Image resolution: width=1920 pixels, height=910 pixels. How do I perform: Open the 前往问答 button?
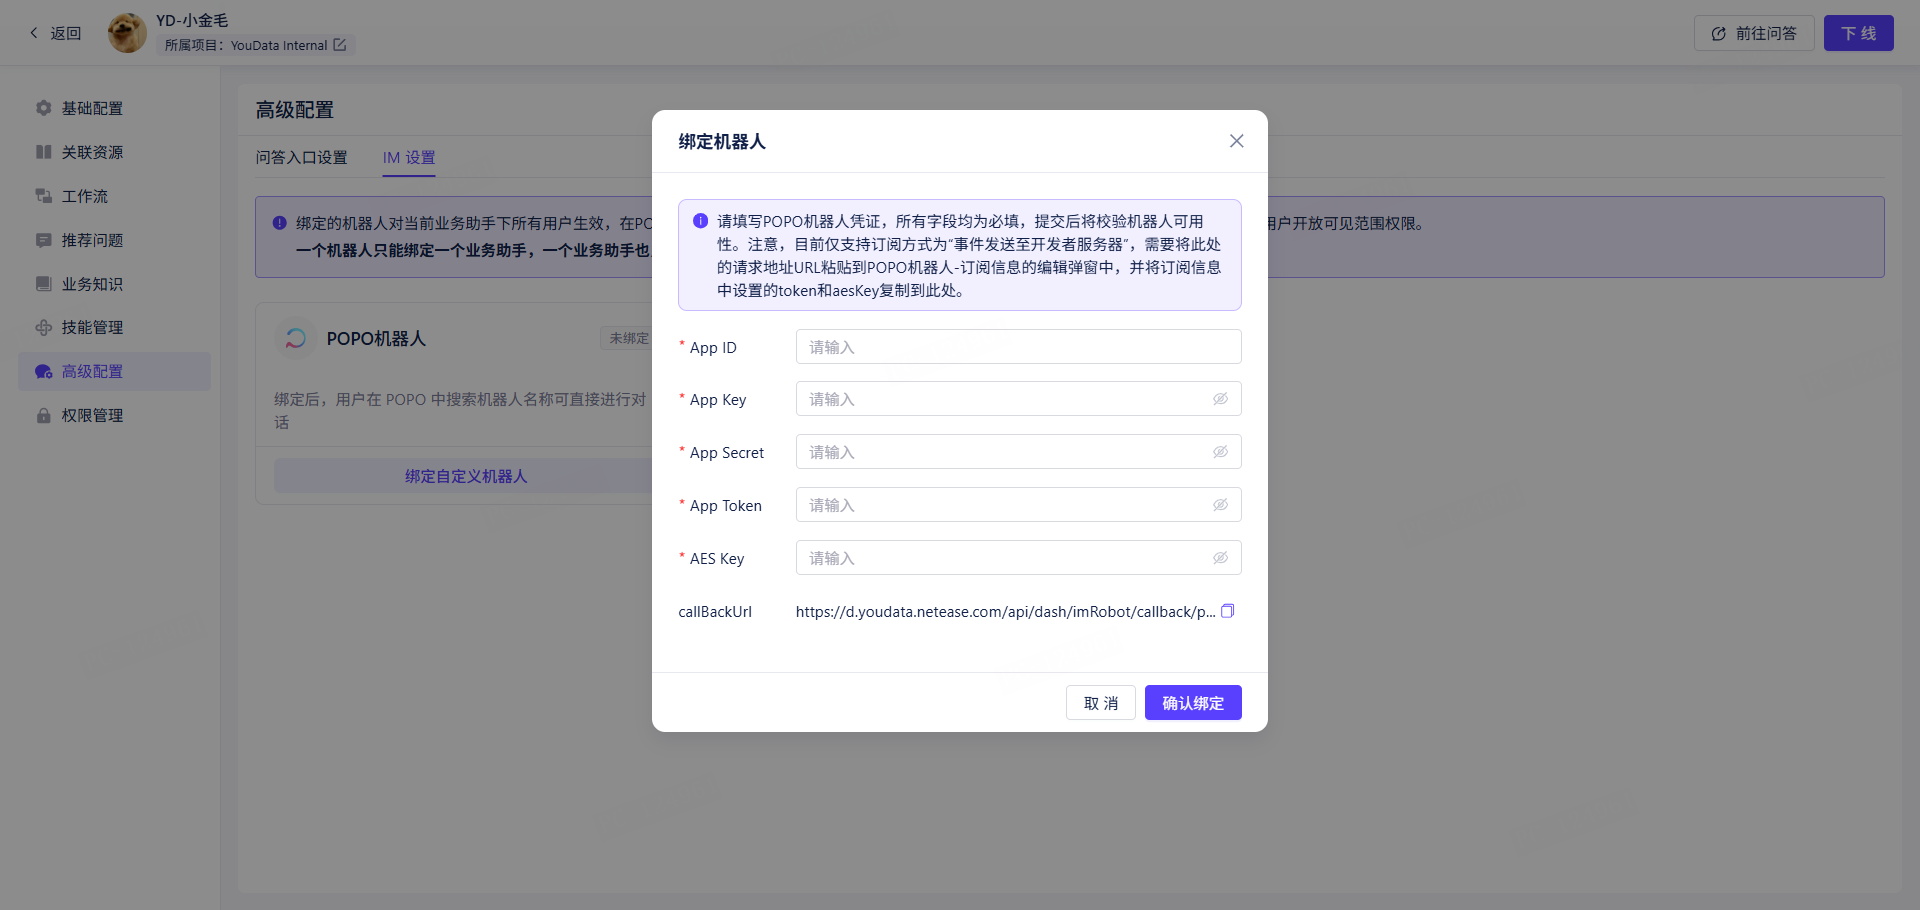1754,33
